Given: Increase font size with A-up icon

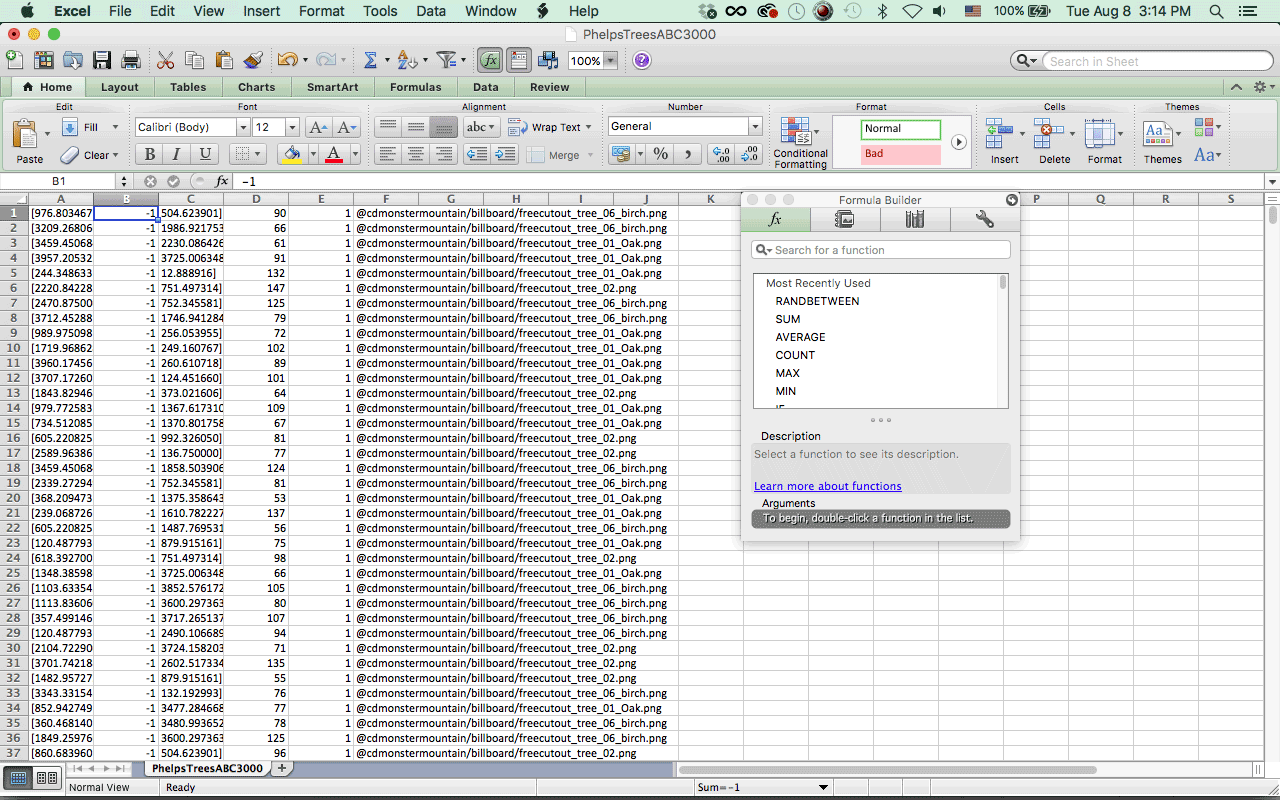Looking at the screenshot, I should [318, 127].
